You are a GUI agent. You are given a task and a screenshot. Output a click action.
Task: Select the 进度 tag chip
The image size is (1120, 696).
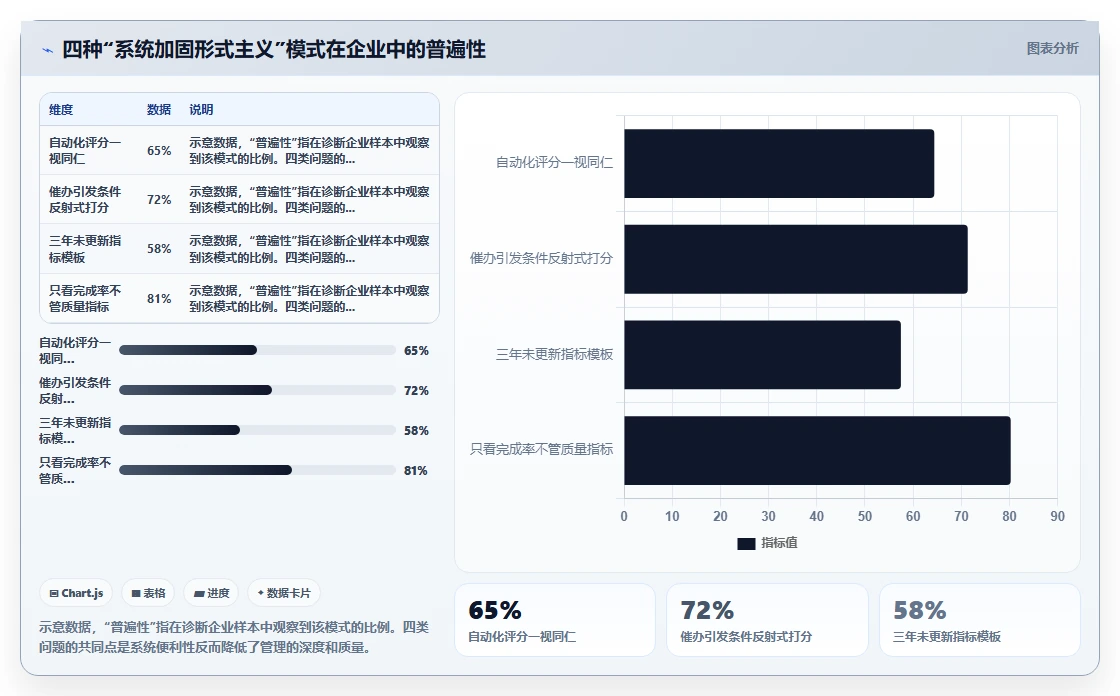211,593
